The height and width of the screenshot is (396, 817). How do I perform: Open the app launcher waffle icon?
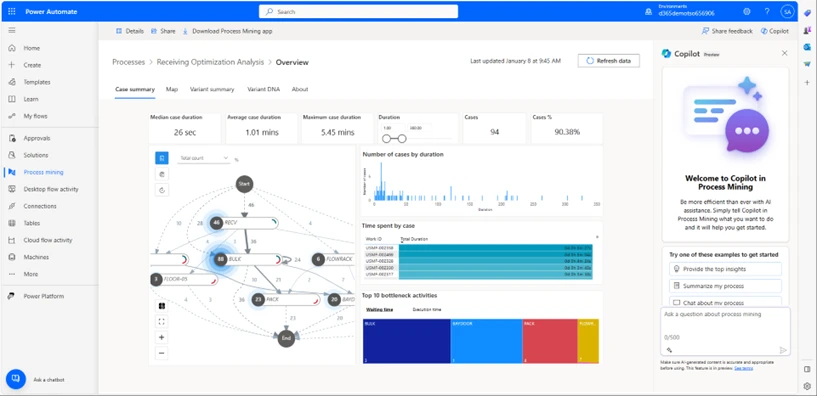(x=11, y=11)
